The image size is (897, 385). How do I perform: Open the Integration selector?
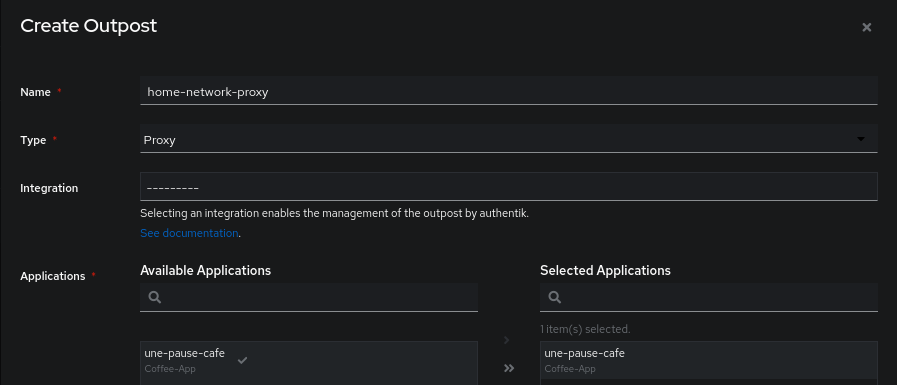508,186
